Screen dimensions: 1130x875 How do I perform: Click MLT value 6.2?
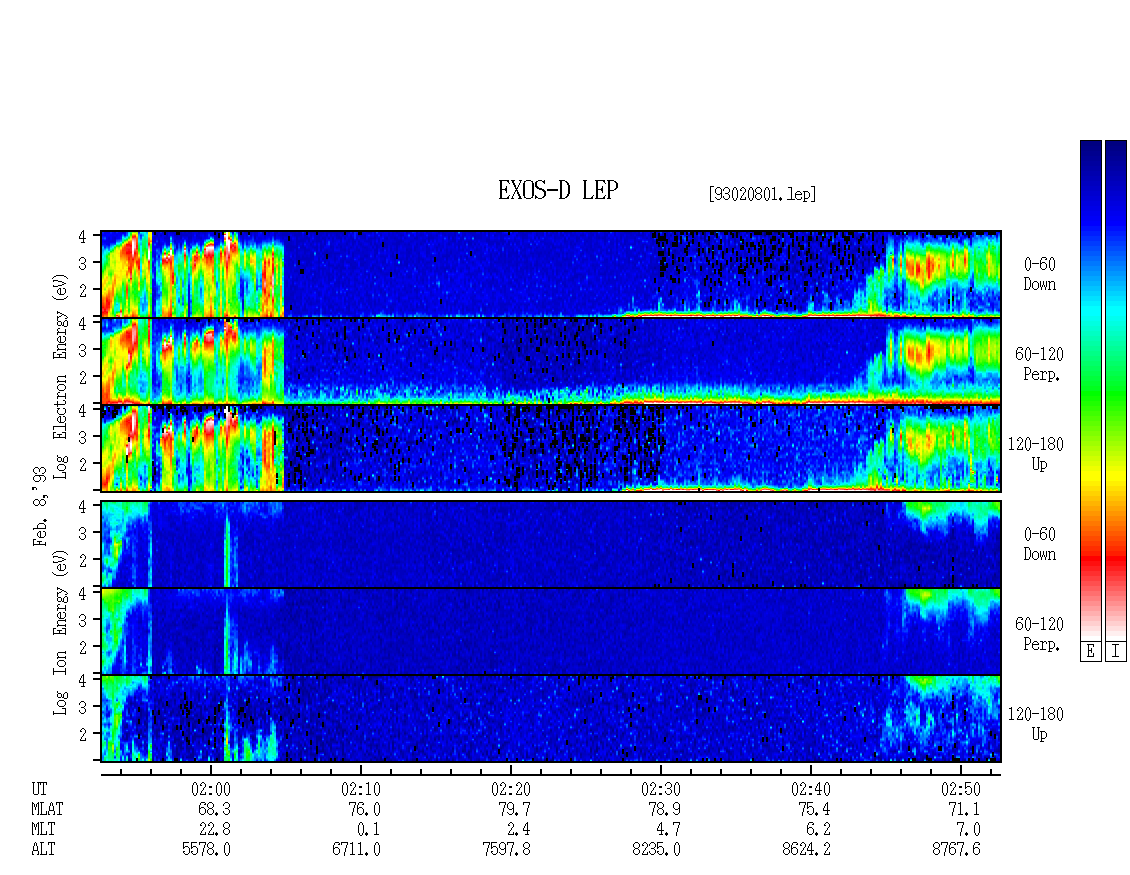(819, 830)
